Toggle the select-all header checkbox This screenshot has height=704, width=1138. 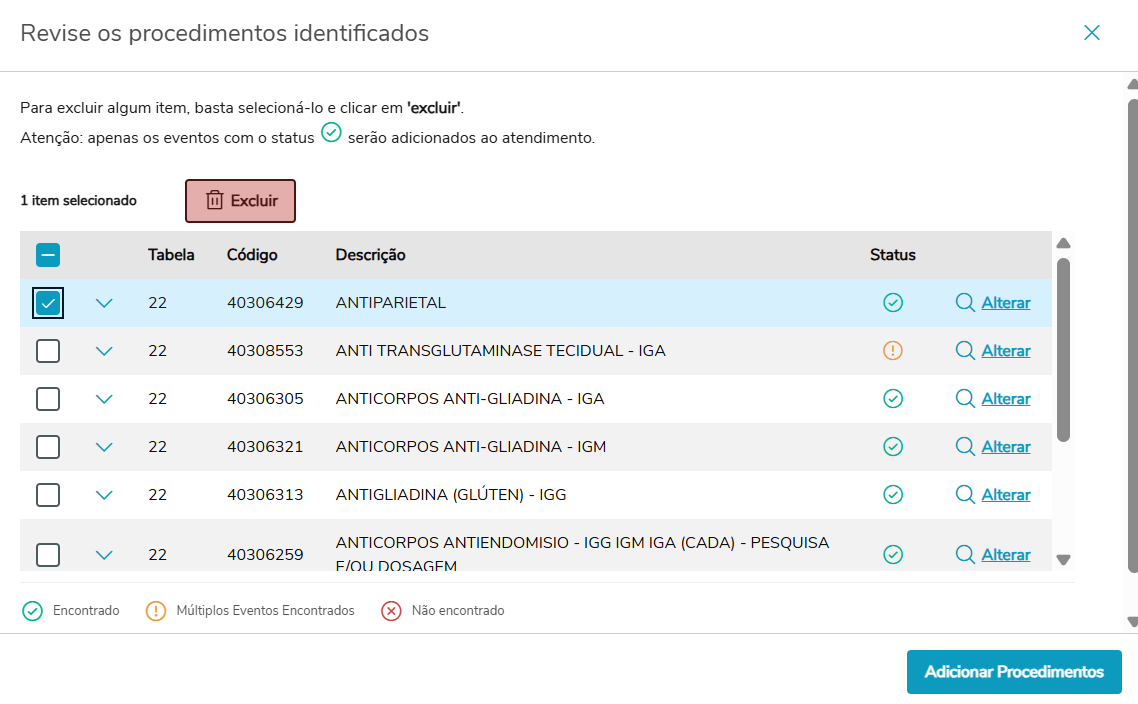(x=48, y=255)
